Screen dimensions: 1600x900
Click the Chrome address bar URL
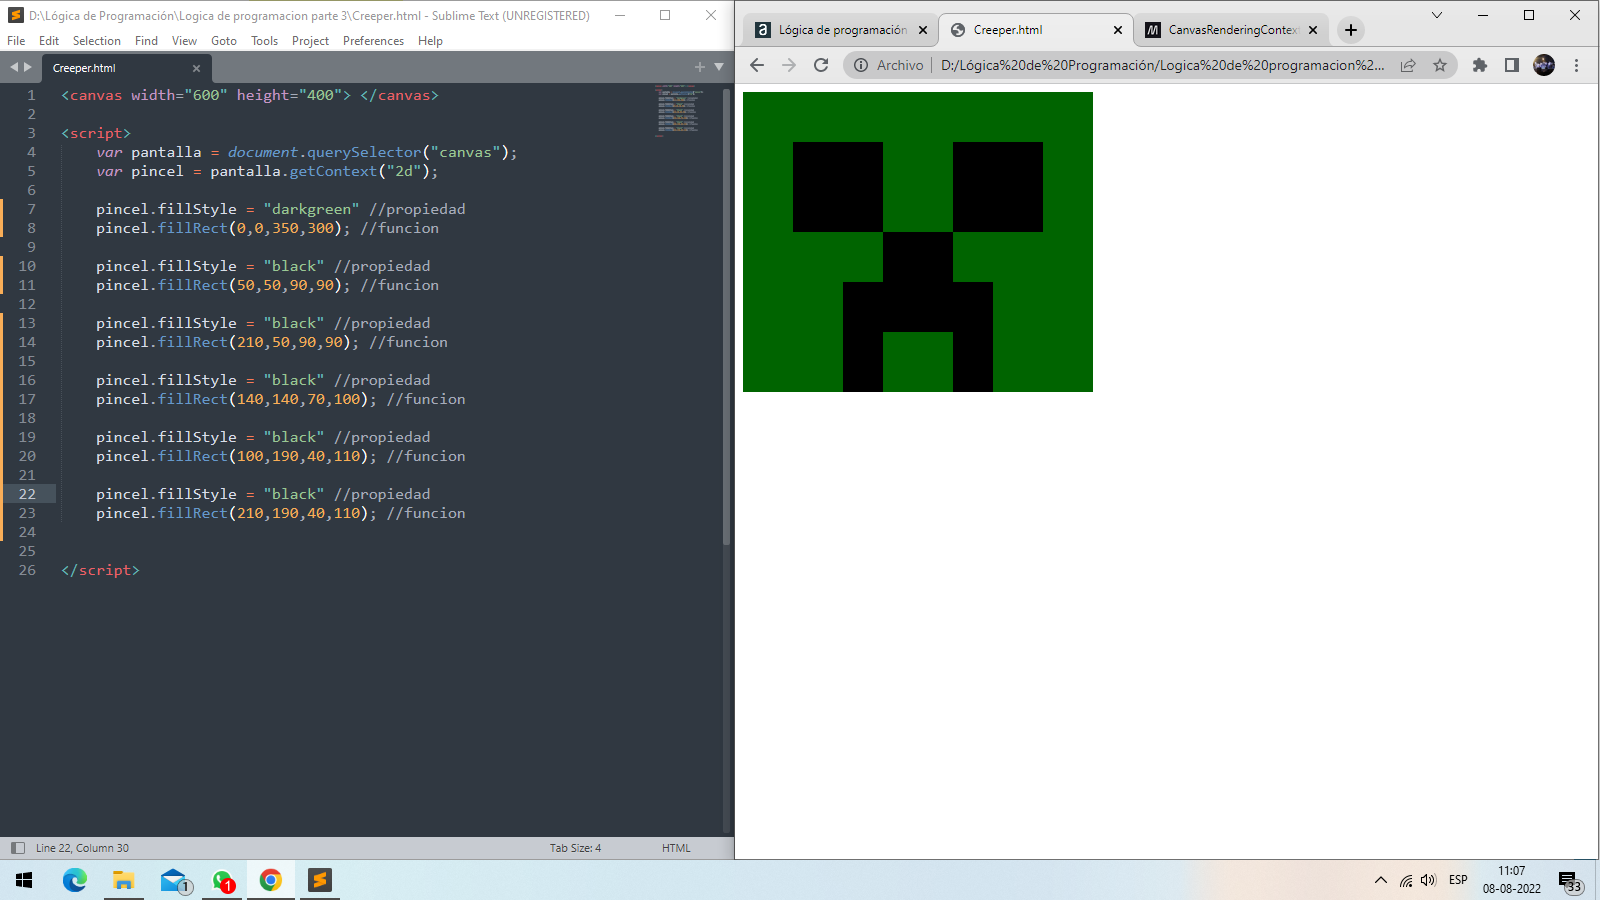coord(1162,65)
